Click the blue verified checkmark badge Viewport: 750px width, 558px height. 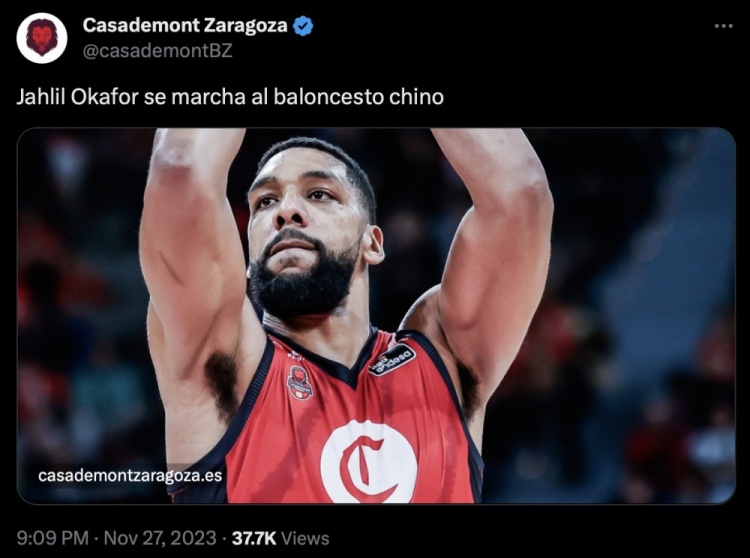pyautogui.click(x=303, y=26)
